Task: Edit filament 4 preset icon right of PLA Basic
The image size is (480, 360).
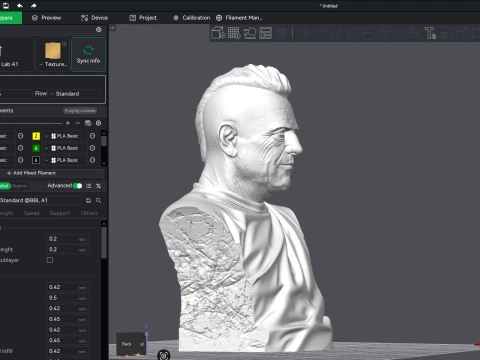Action: 92,148
